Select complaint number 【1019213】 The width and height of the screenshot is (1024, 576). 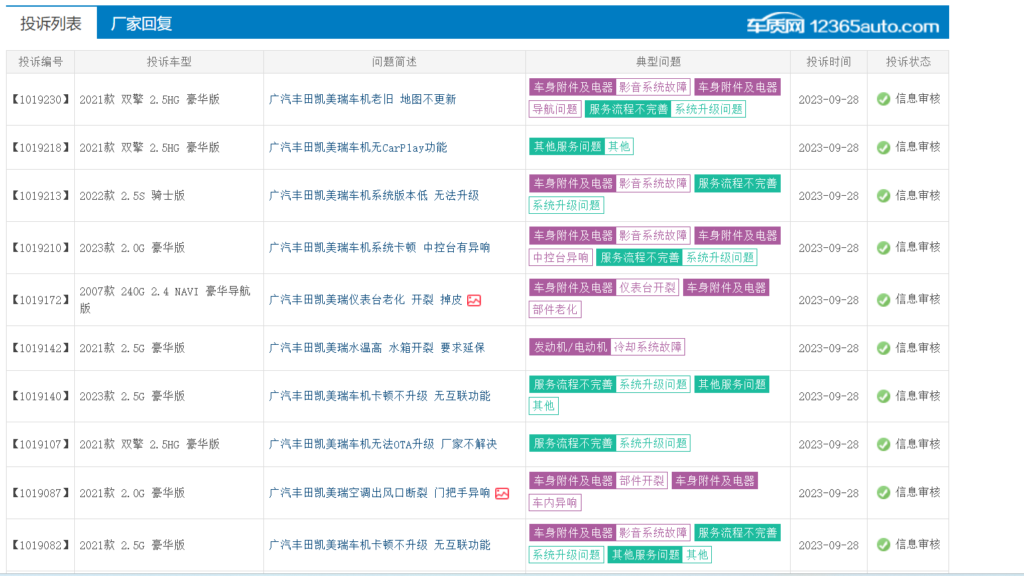coord(40,196)
